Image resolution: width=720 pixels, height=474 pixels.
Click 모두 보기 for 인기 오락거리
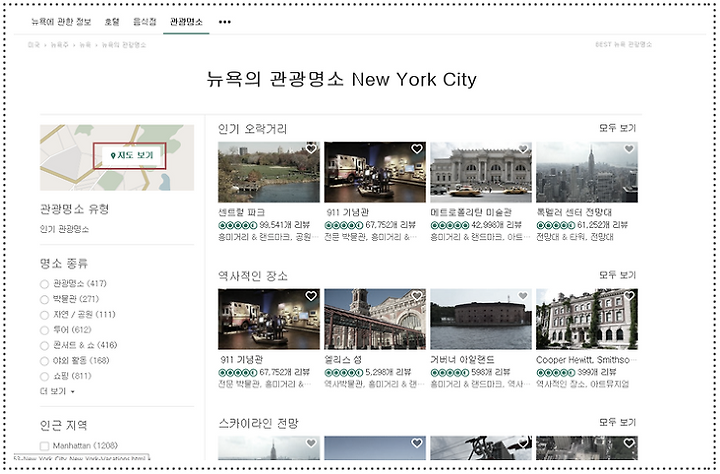pyautogui.click(x=617, y=128)
